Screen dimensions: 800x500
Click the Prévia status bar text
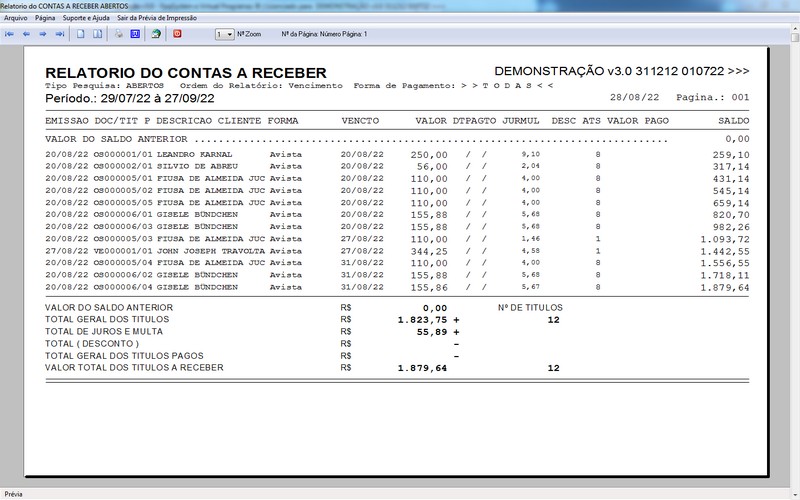pyautogui.click(x=13, y=494)
